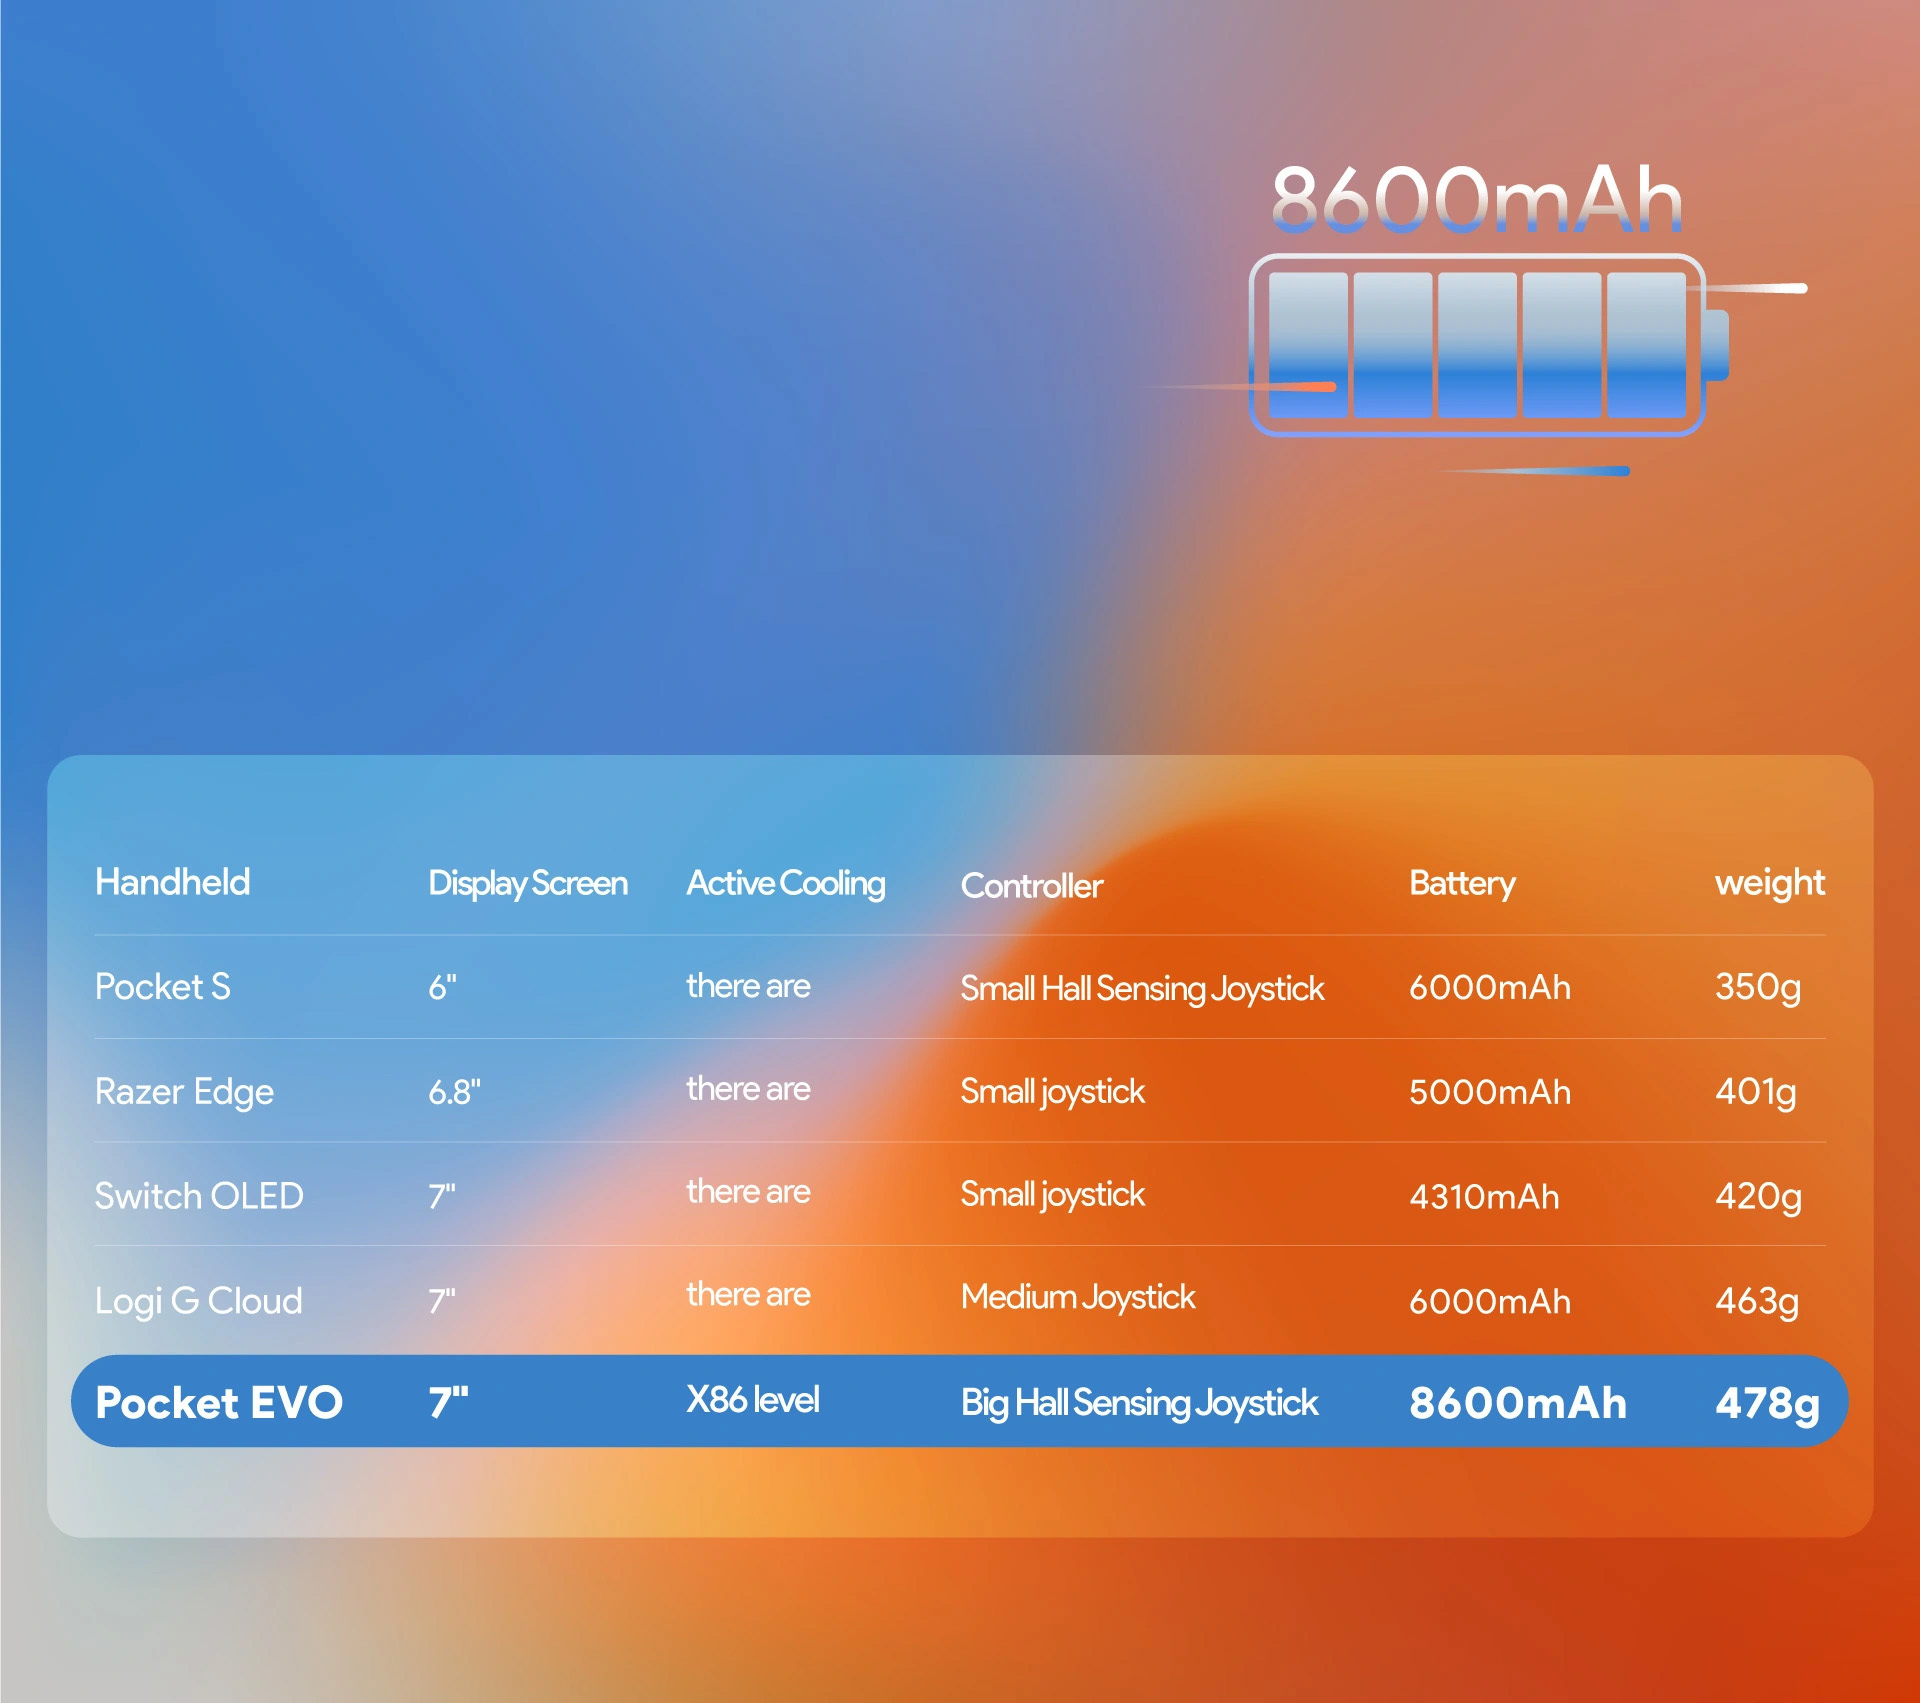Click the 8600mAh value in Pocket EVO row
Screen dimensions: 1920x1703
pyautogui.click(x=1517, y=1402)
